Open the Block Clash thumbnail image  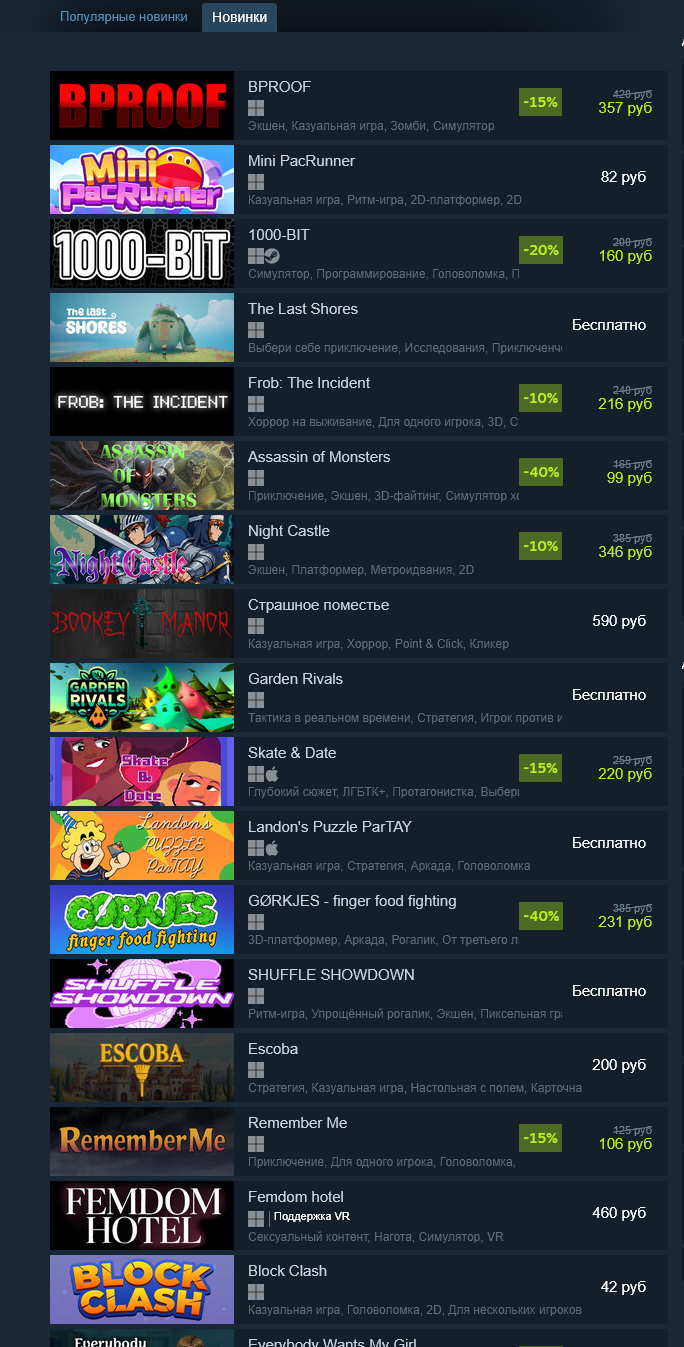click(142, 1290)
